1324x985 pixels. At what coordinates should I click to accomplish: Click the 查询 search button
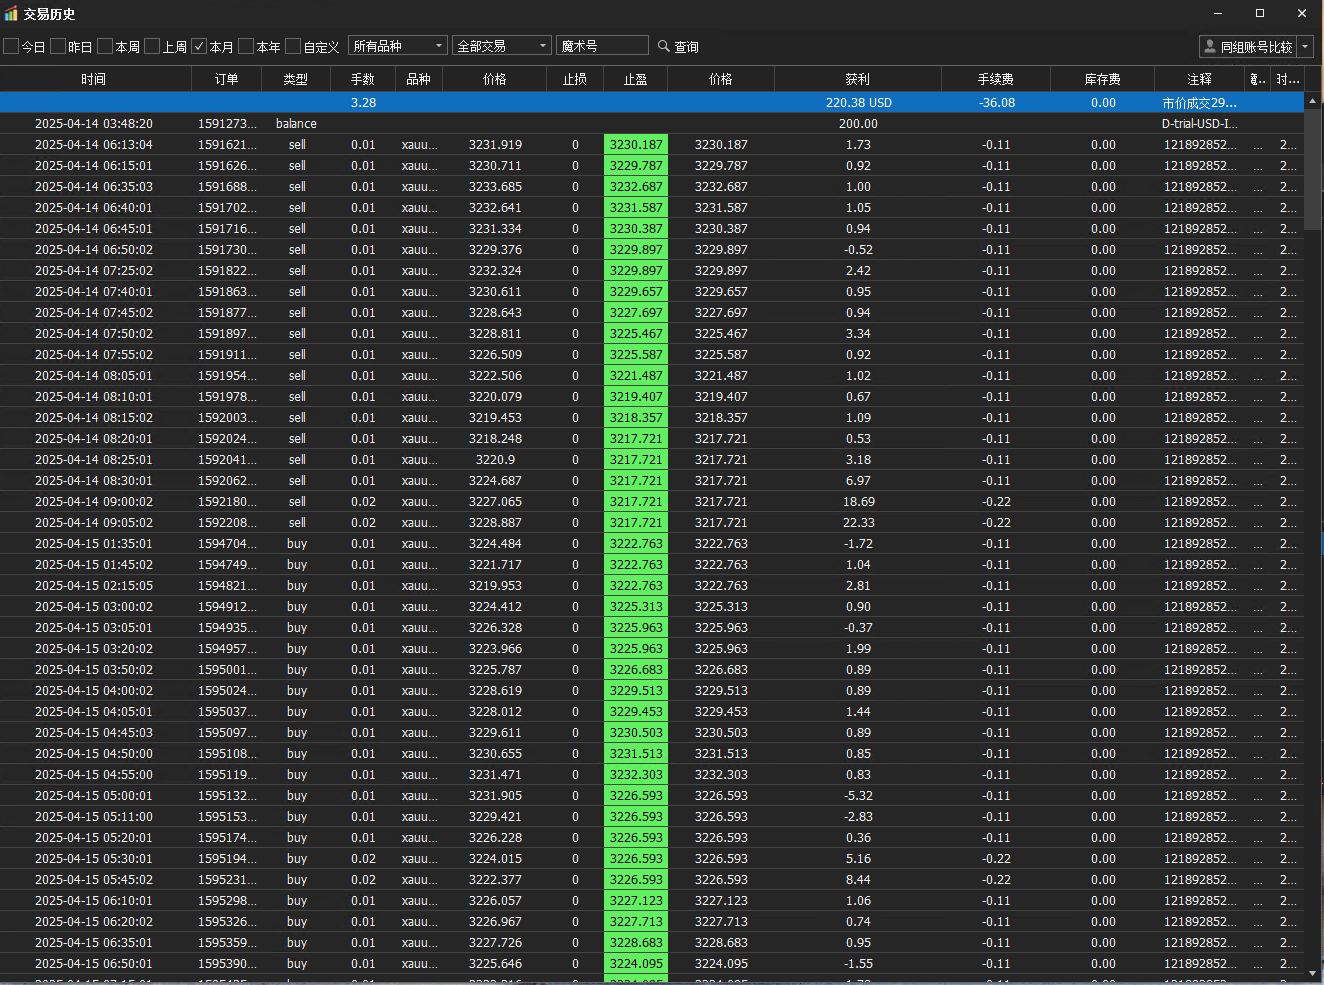678,46
